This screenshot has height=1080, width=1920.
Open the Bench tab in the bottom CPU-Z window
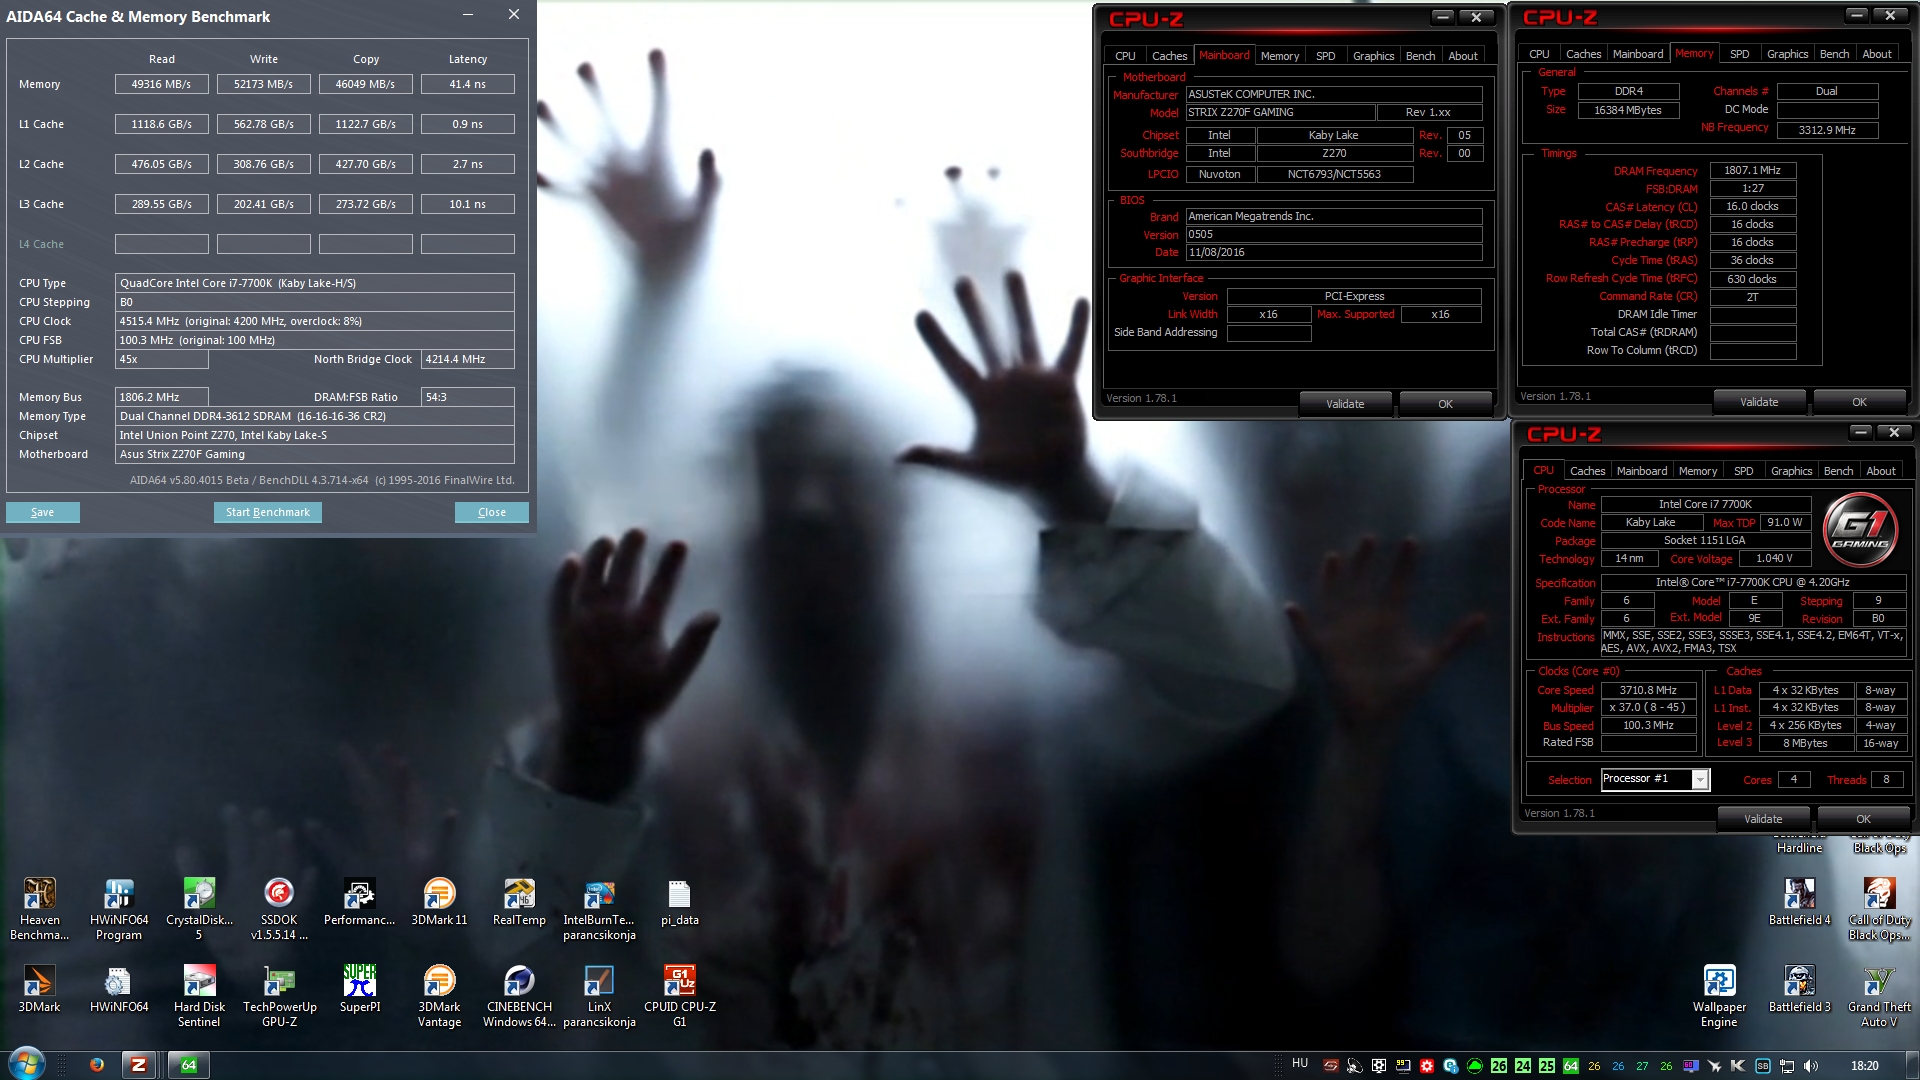tap(1838, 471)
